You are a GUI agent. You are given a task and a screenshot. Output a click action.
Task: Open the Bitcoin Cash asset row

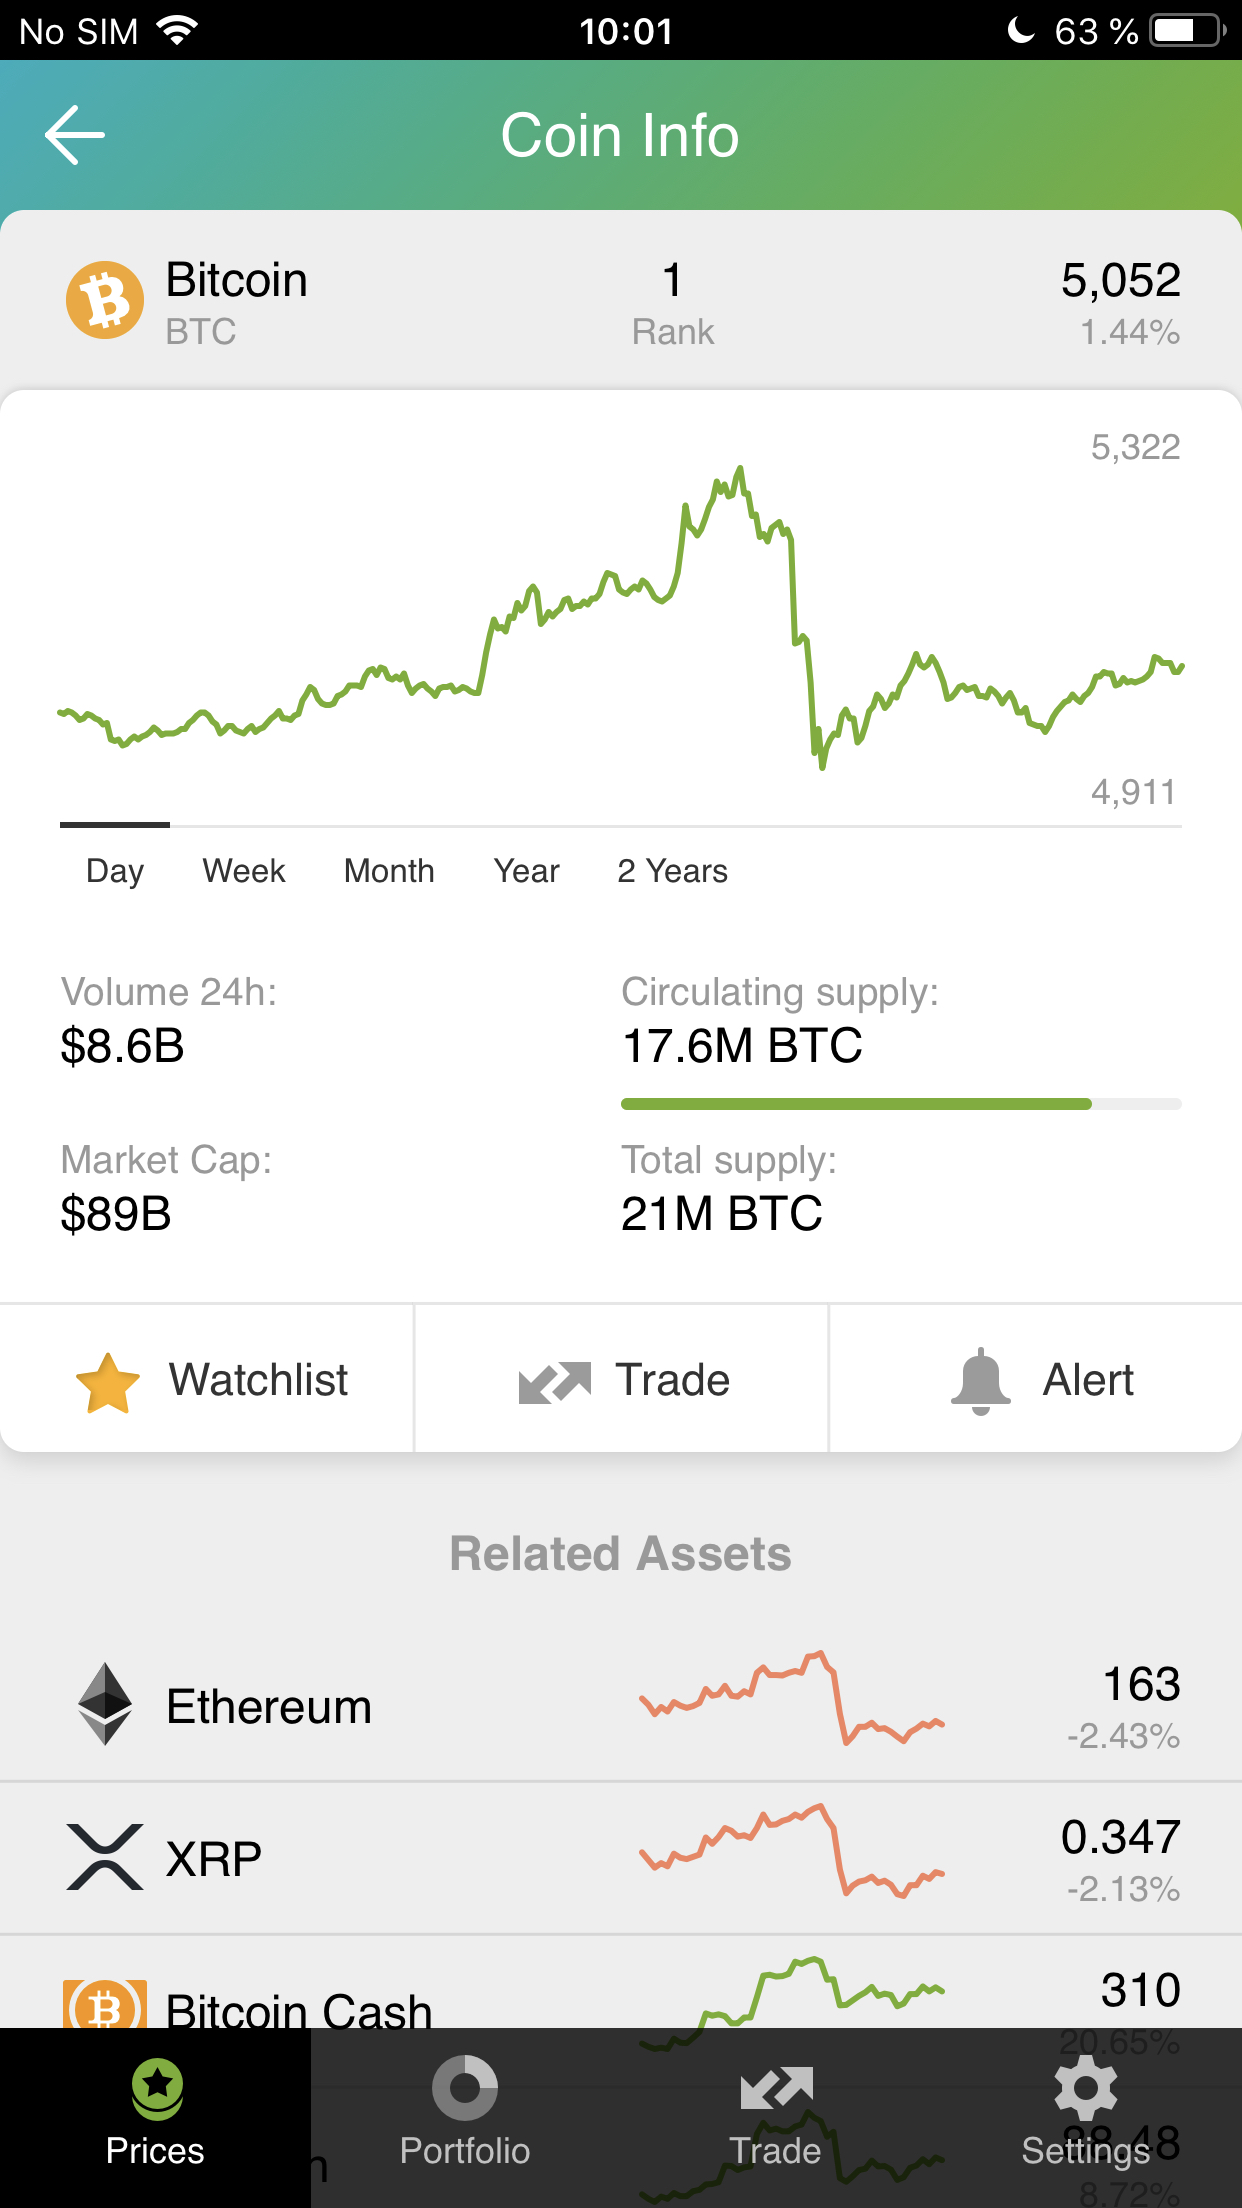click(621, 1983)
